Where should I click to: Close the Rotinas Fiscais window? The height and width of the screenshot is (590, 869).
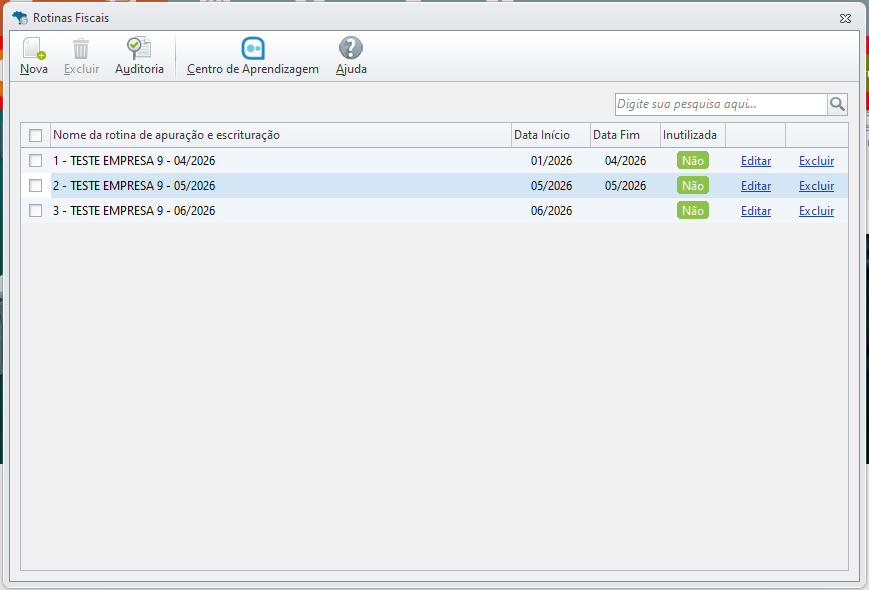pyautogui.click(x=845, y=18)
